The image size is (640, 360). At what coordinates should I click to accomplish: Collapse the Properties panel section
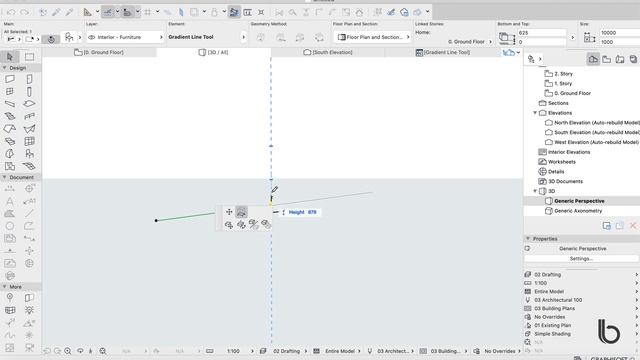coord(528,238)
